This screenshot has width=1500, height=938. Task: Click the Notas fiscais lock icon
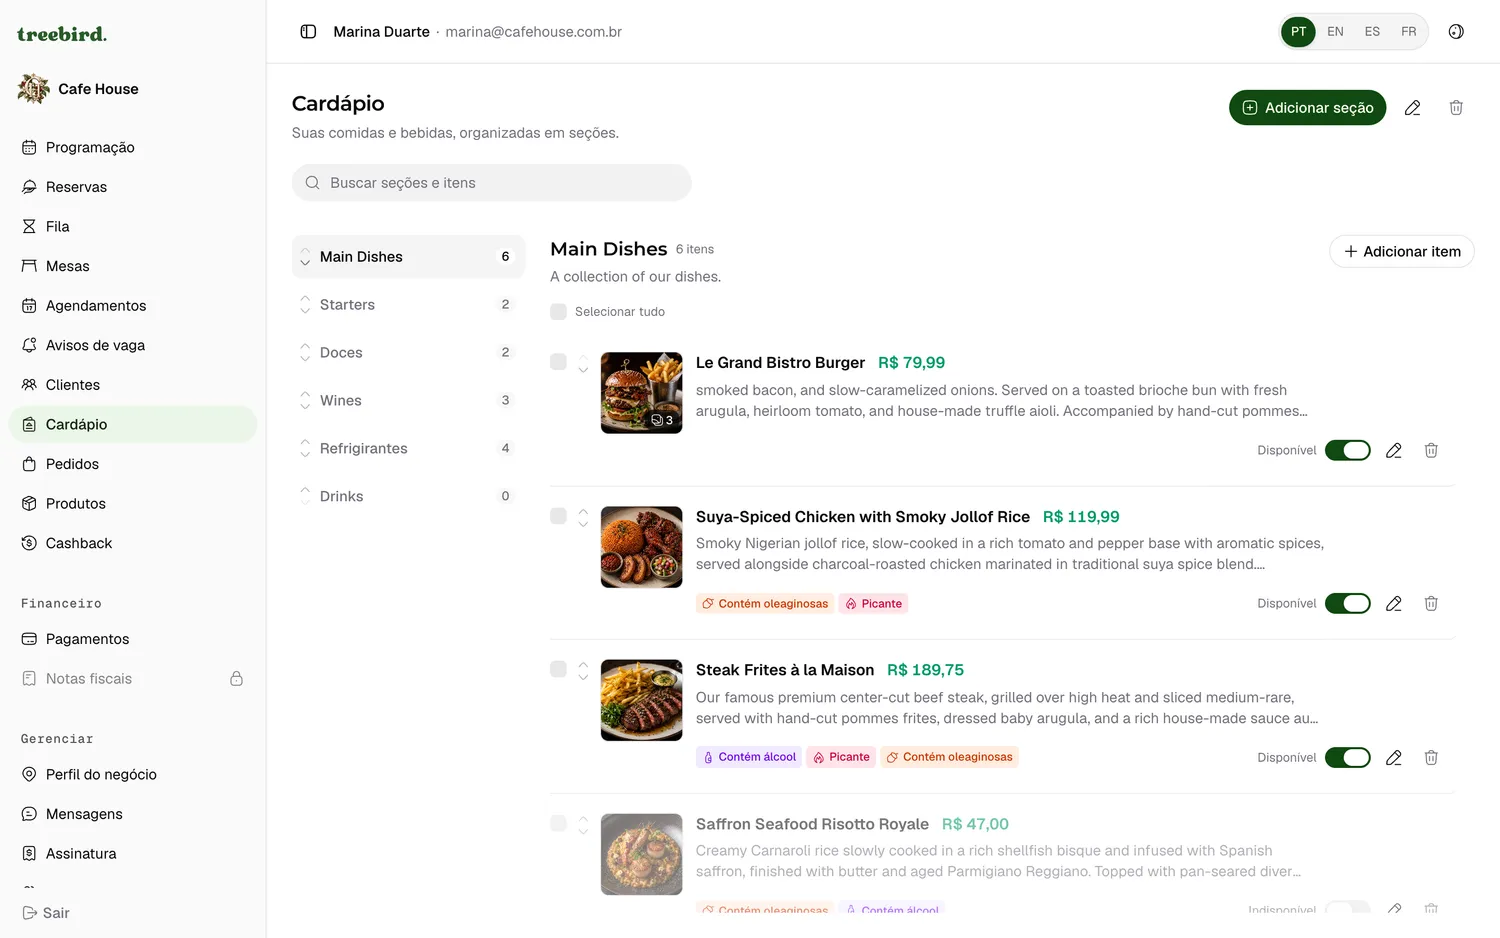point(237,679)
